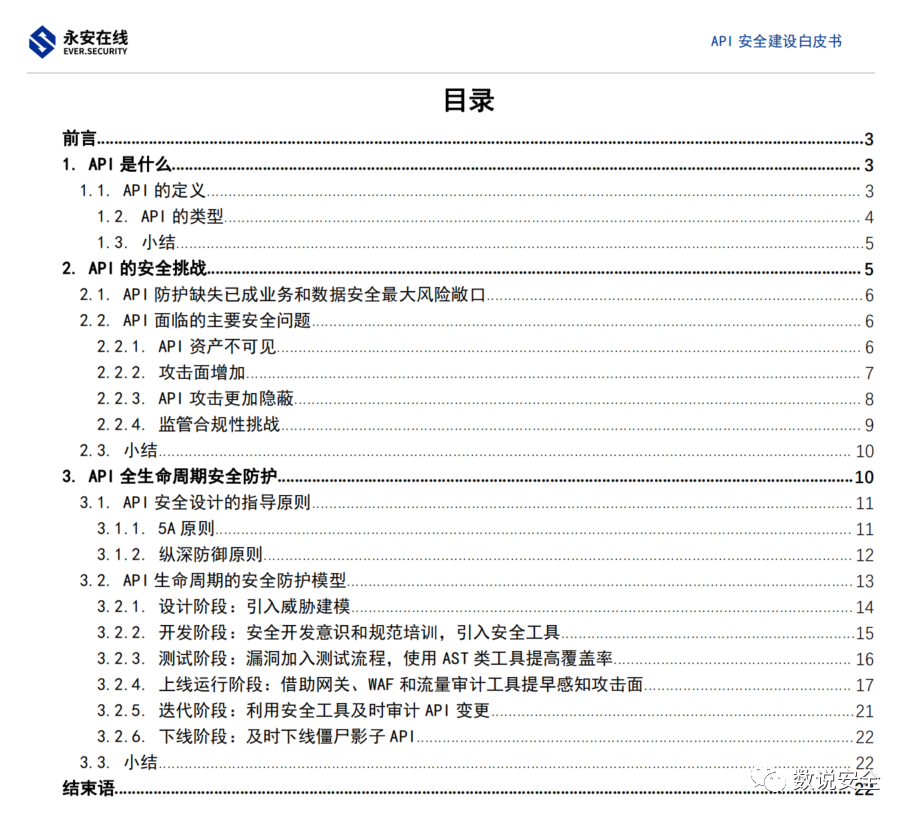Viewport: 910px width, 820px height.
Task: Click page number 13 of 安全防护模型 row
Action: pos(865,581)
